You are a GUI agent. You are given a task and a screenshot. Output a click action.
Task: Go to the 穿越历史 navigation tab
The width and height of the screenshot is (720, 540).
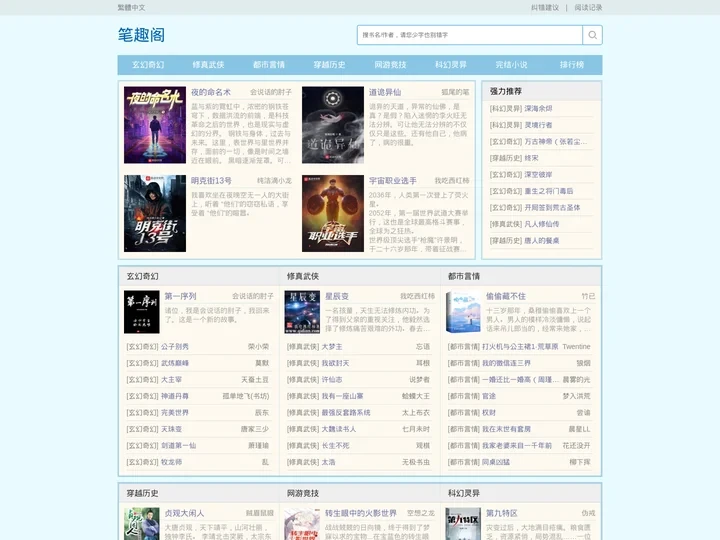point(330,65)
